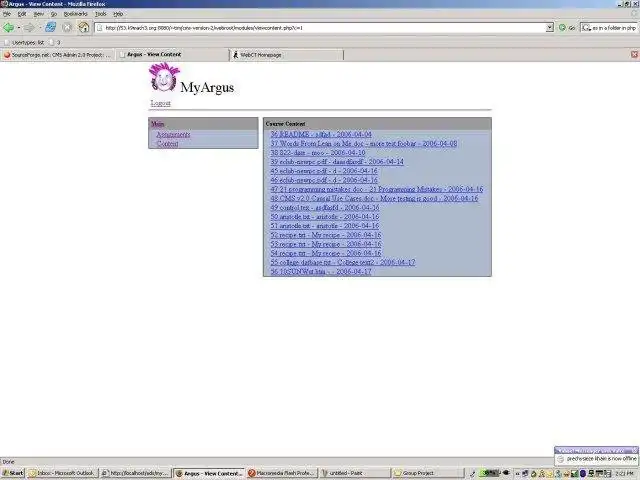
Task: Open content item 46 pdf link
Action: coord(324,180)
